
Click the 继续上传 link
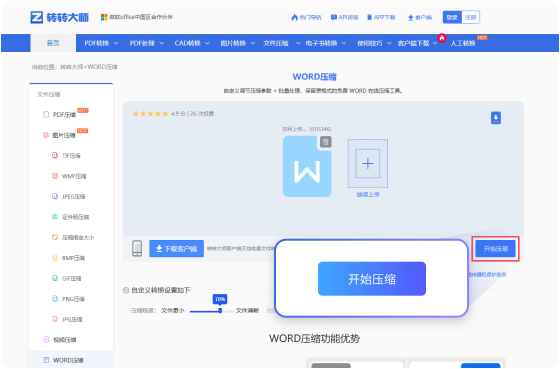tap(368, 194)
